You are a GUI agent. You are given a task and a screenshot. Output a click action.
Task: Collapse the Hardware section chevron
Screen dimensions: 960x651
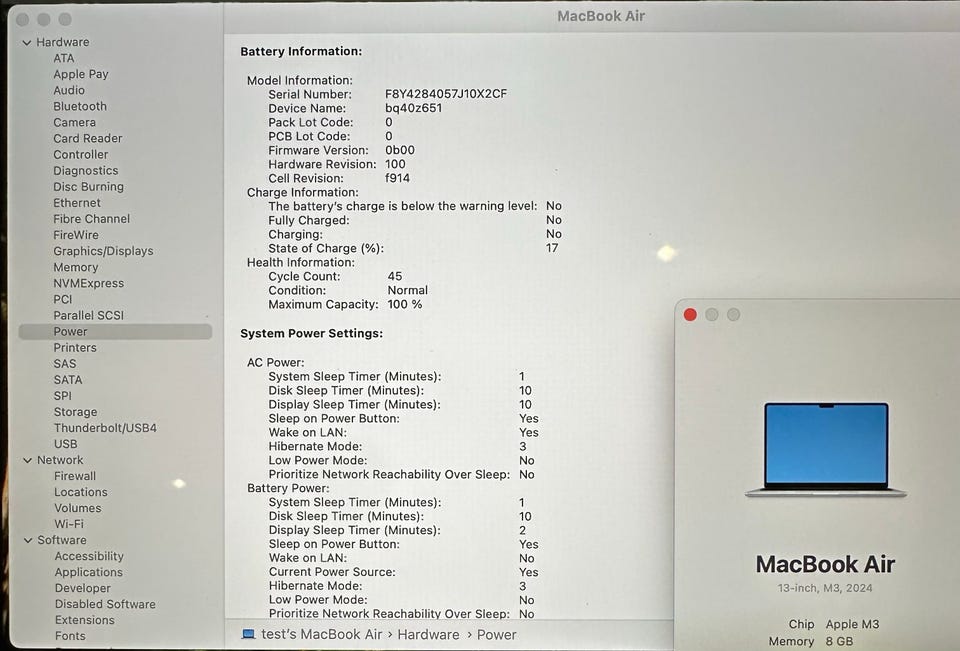coord(27,43)
